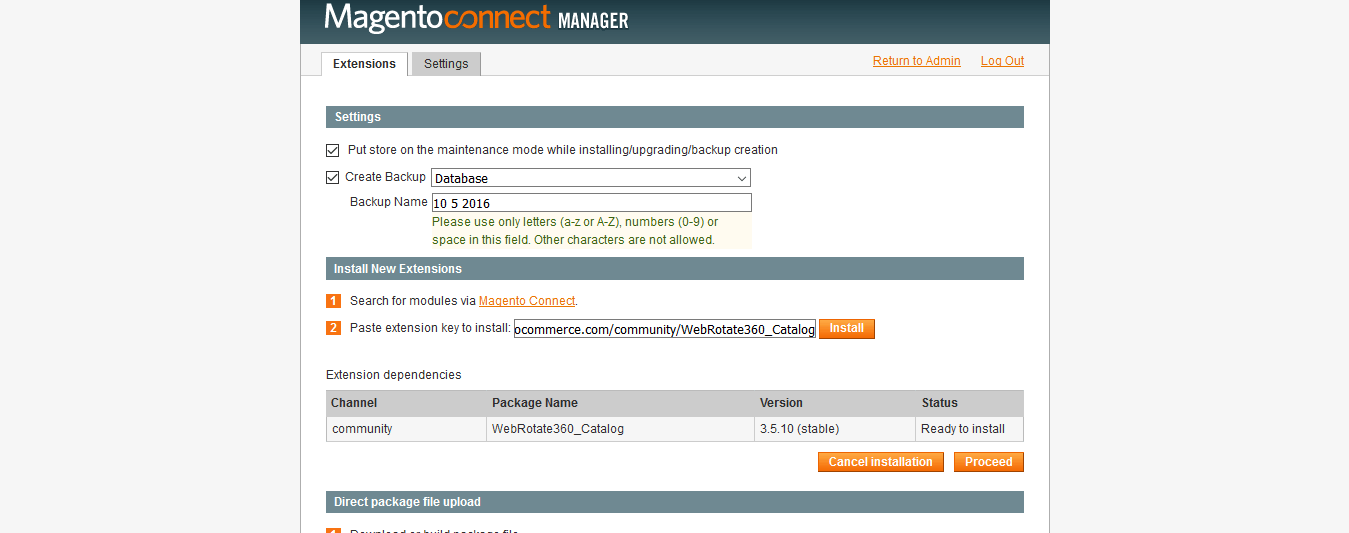Click the Install button
Screen dimensions: 1349x533
coord(847,329)
